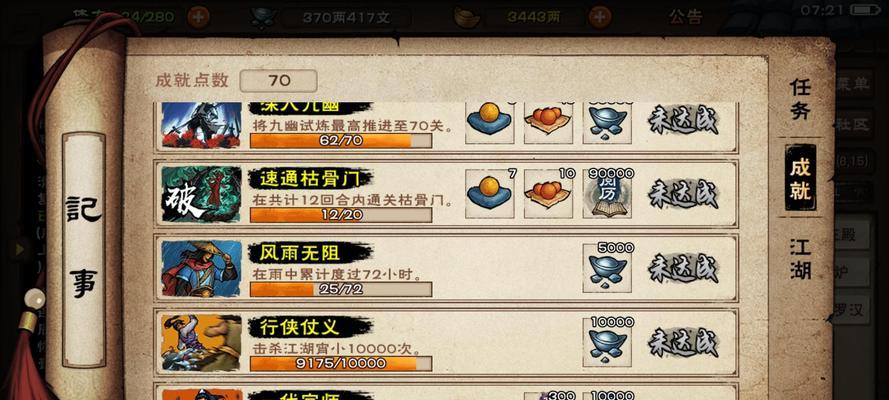Click the 成就点数 value field showing 70
The height and width of the screenshot is (400, 889).
[278, 80]
